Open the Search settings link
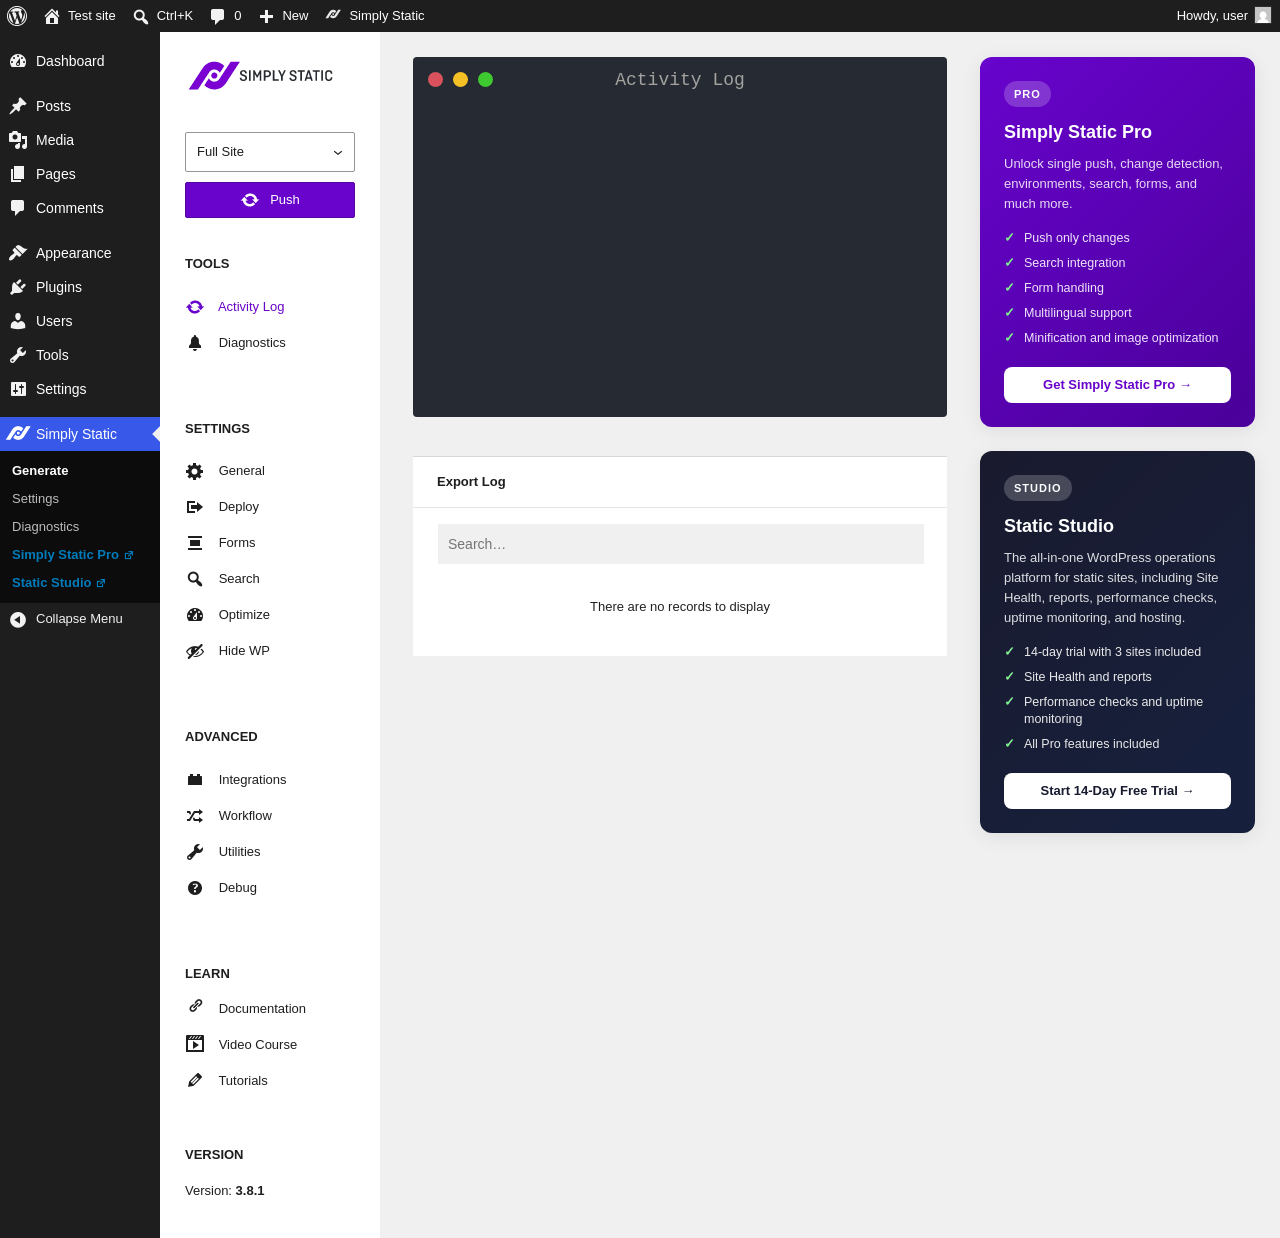 [239, 579]
